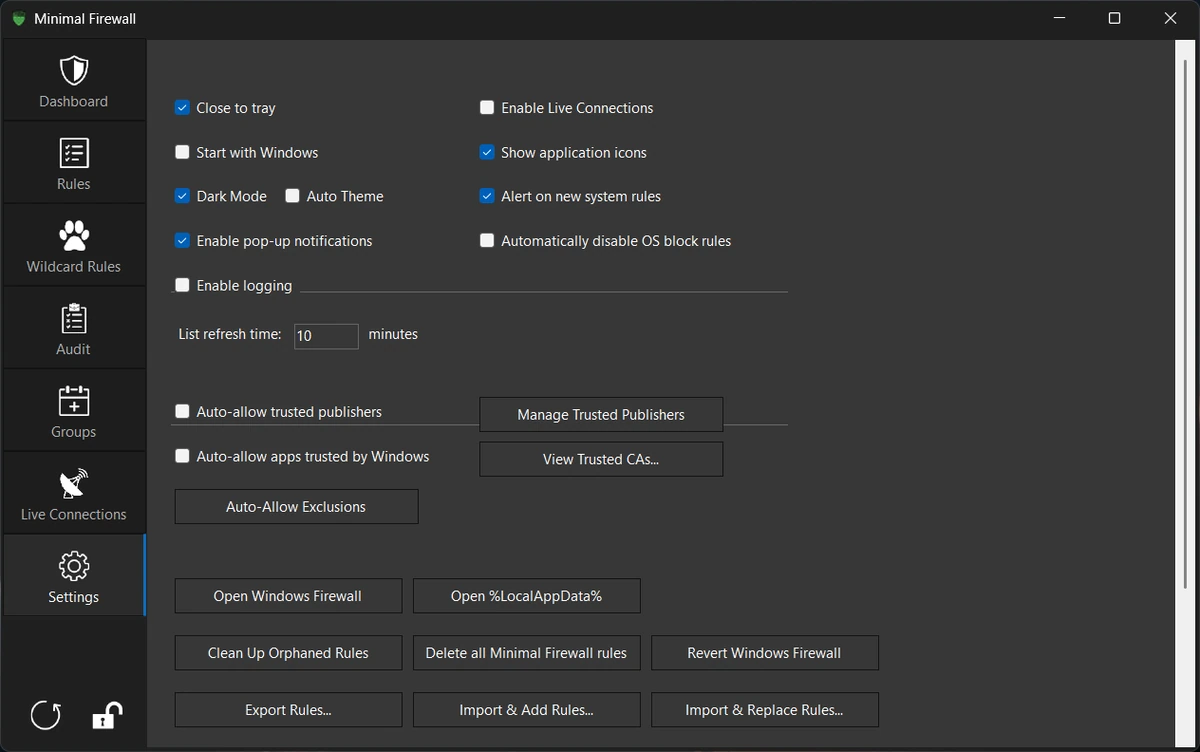Check Automatically disable OS block rules

pos(487,241)
